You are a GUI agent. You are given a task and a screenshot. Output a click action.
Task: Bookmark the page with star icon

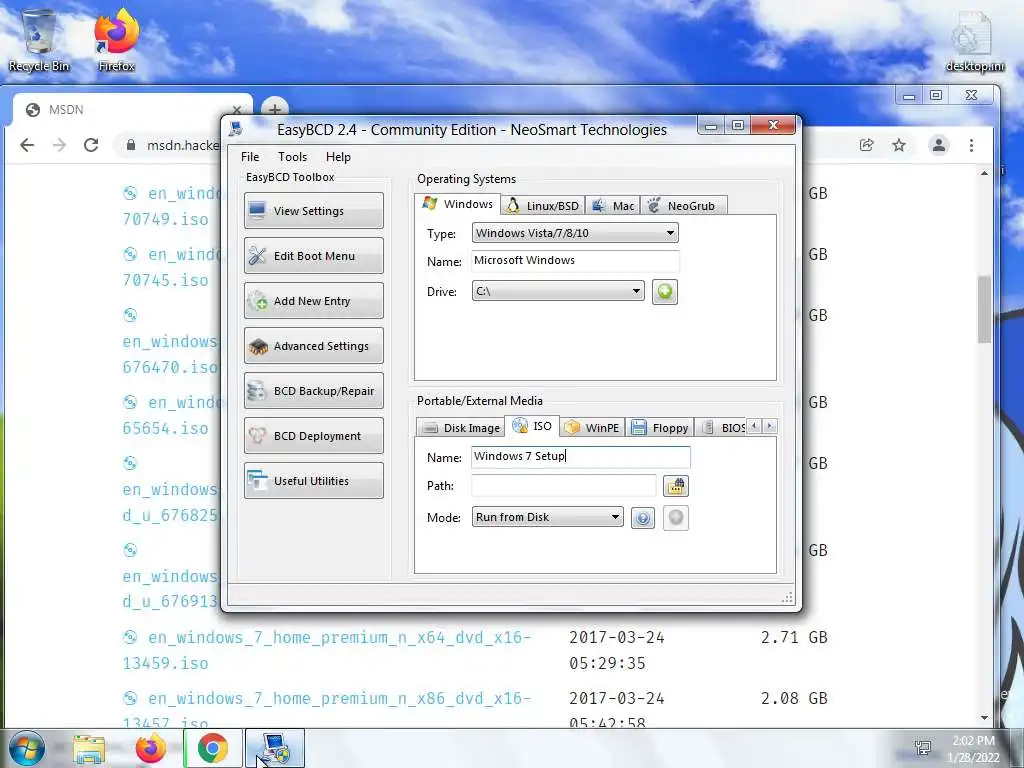[x=899, y=145]
